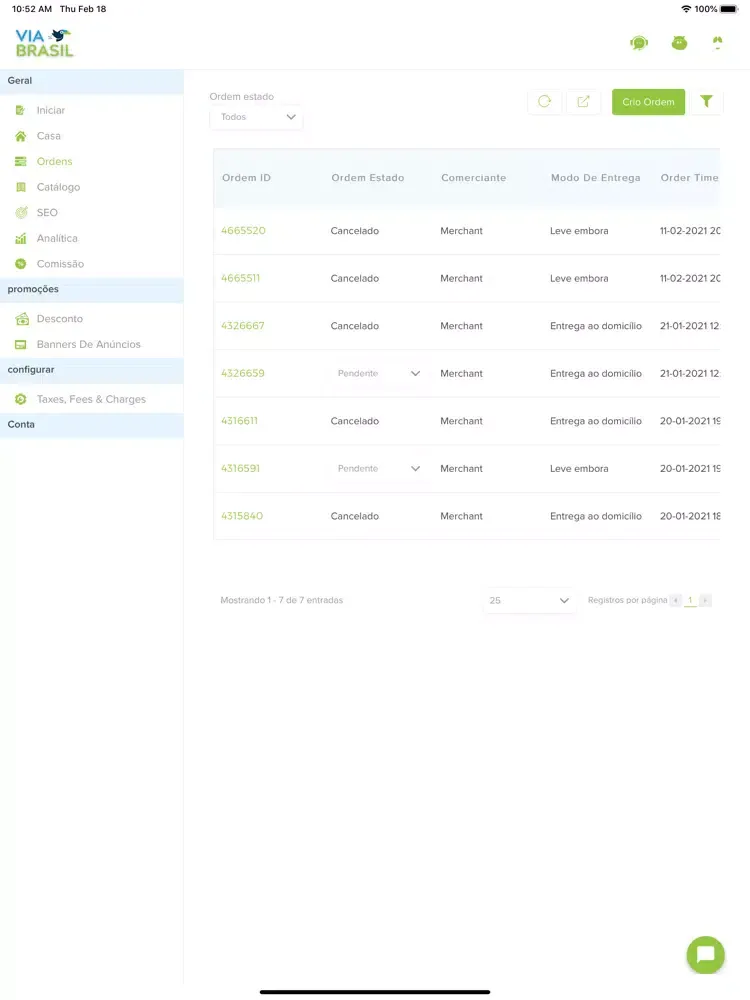Viewport: 750px width, 1000px height.
Task: Click the Ordens list icon
Action: (20, 161)
